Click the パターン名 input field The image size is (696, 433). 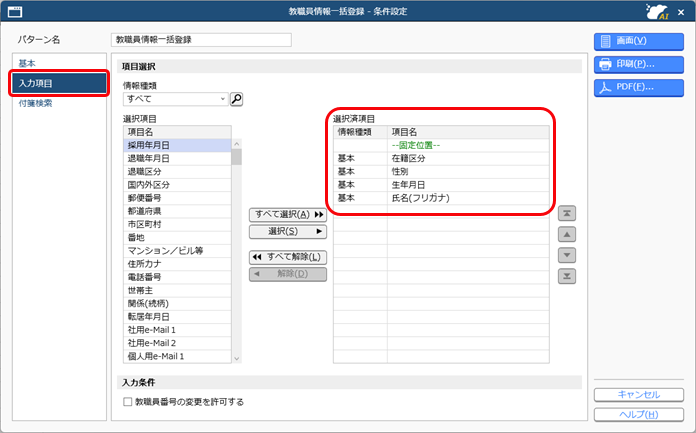coord(201,40)
